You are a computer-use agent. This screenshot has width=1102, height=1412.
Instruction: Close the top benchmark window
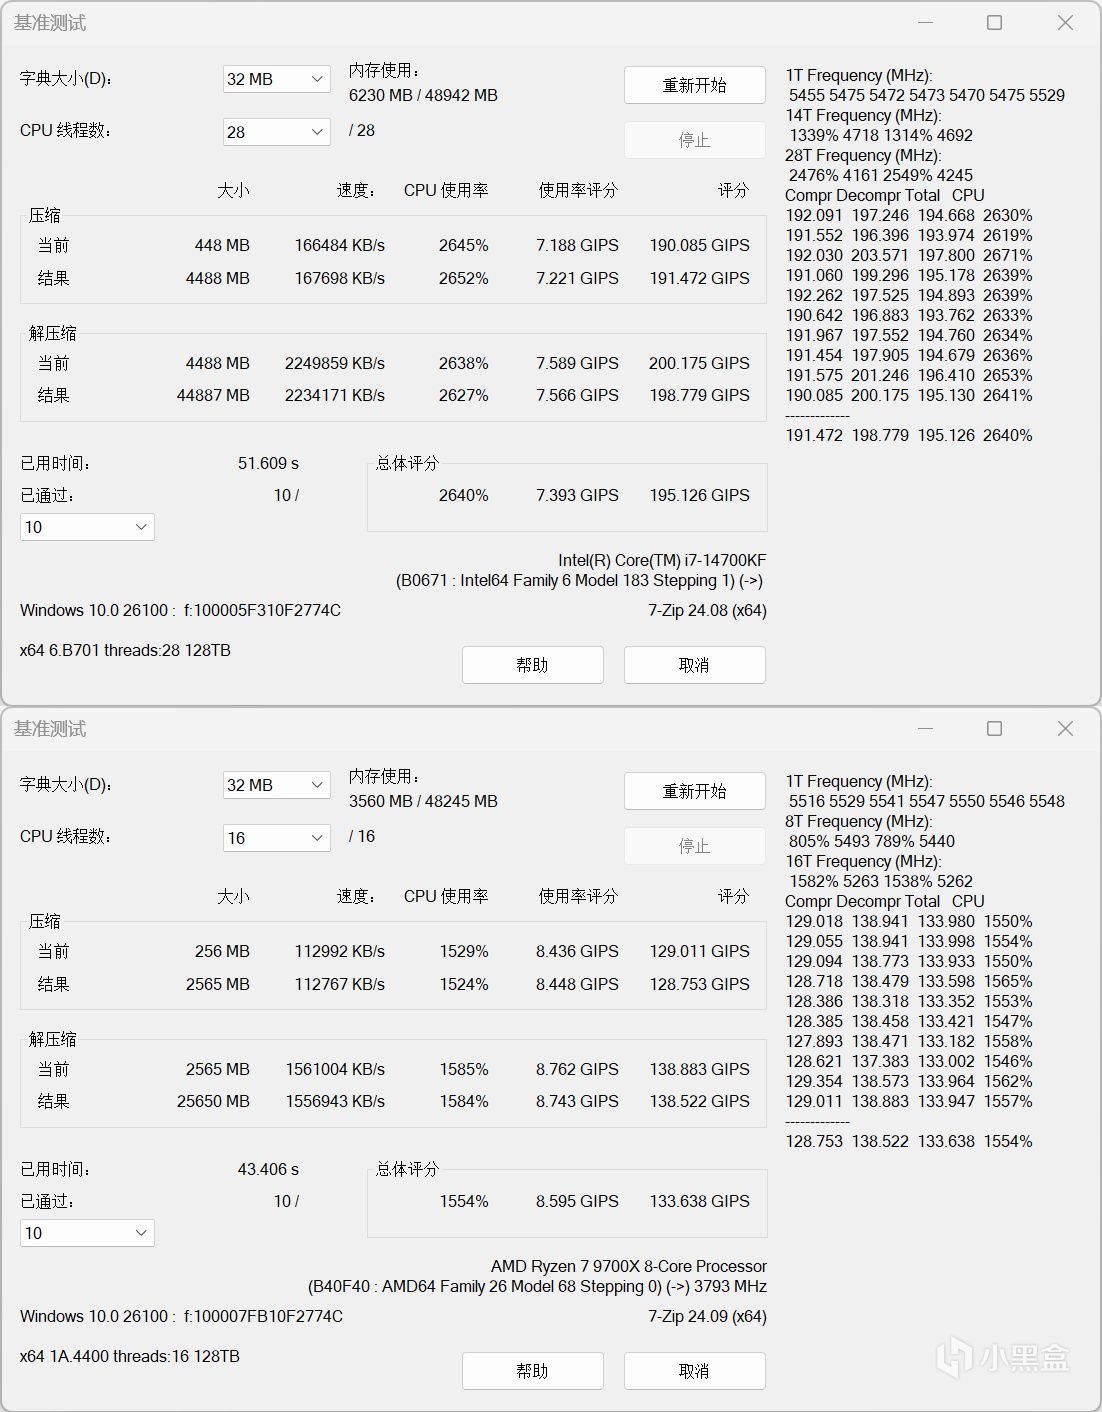click(x=1066, y=22)
